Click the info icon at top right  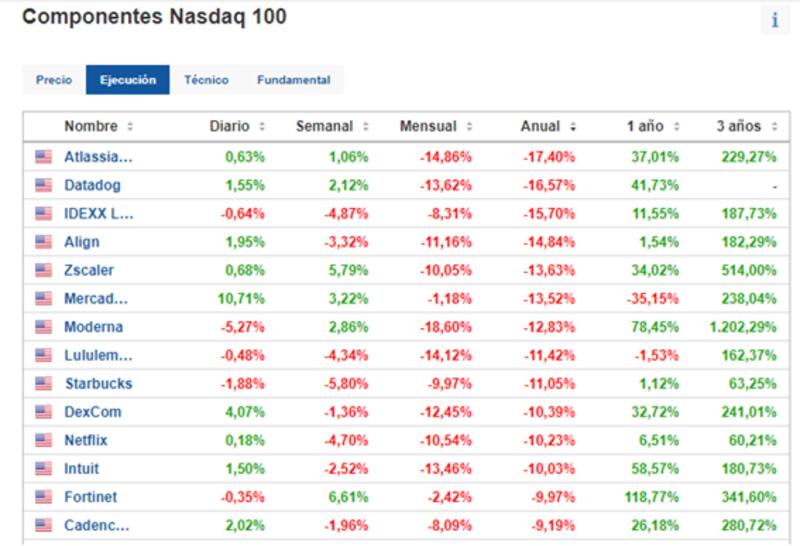click(774, 20)
